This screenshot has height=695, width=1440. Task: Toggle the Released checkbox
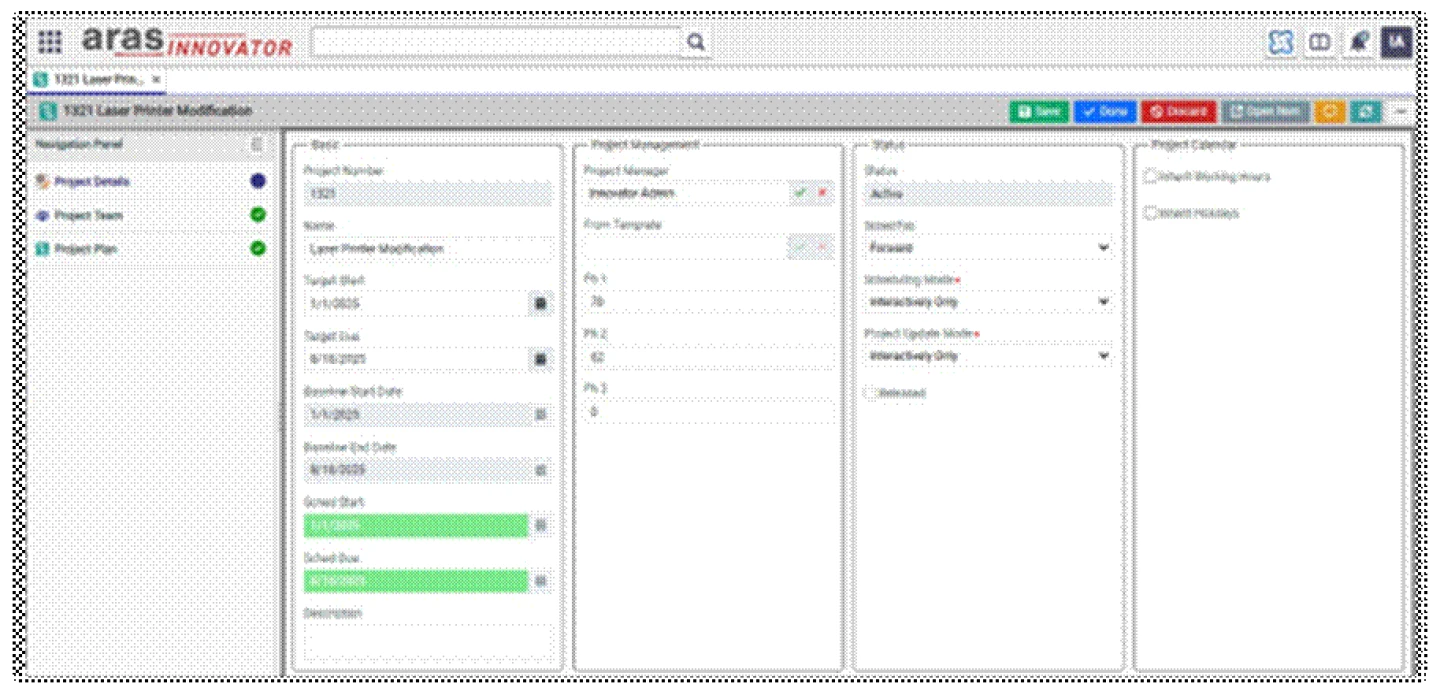click(872, 393)
